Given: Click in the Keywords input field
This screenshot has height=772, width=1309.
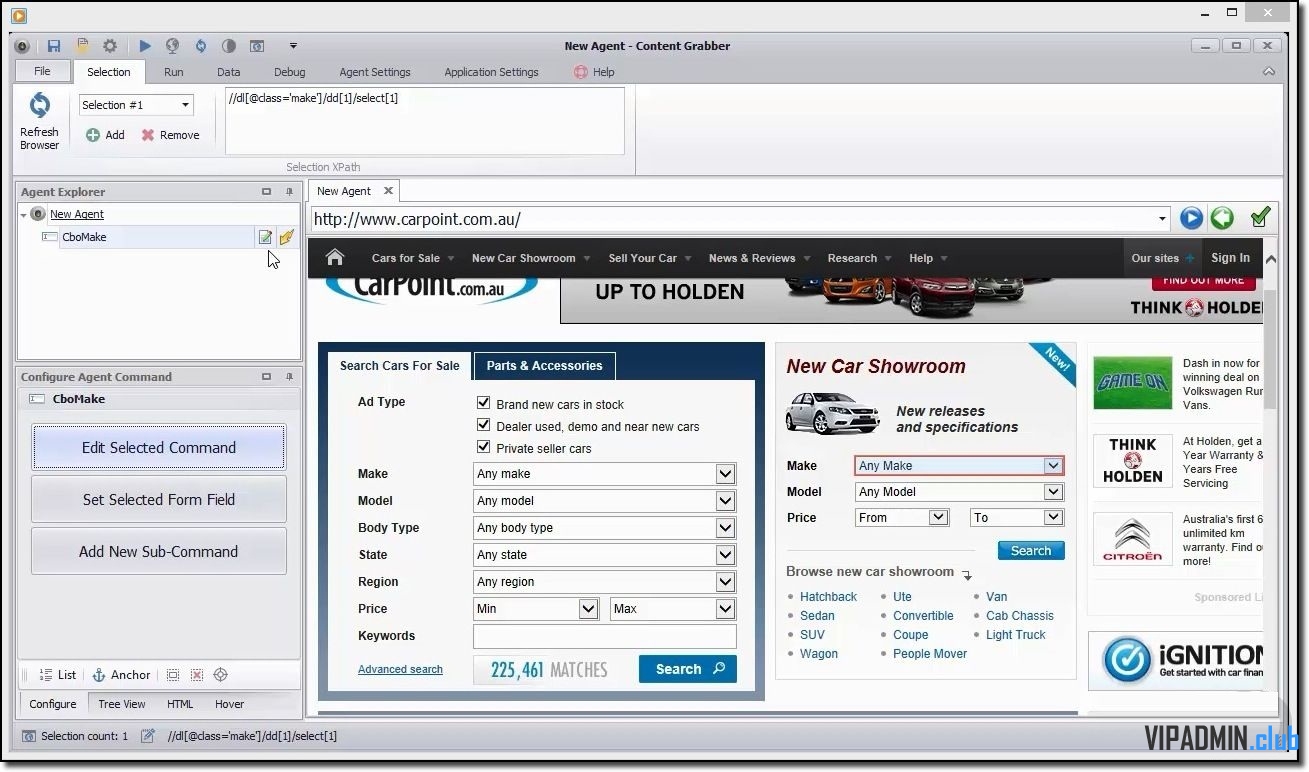Looking at the screenshot, I should coord(605,636).
